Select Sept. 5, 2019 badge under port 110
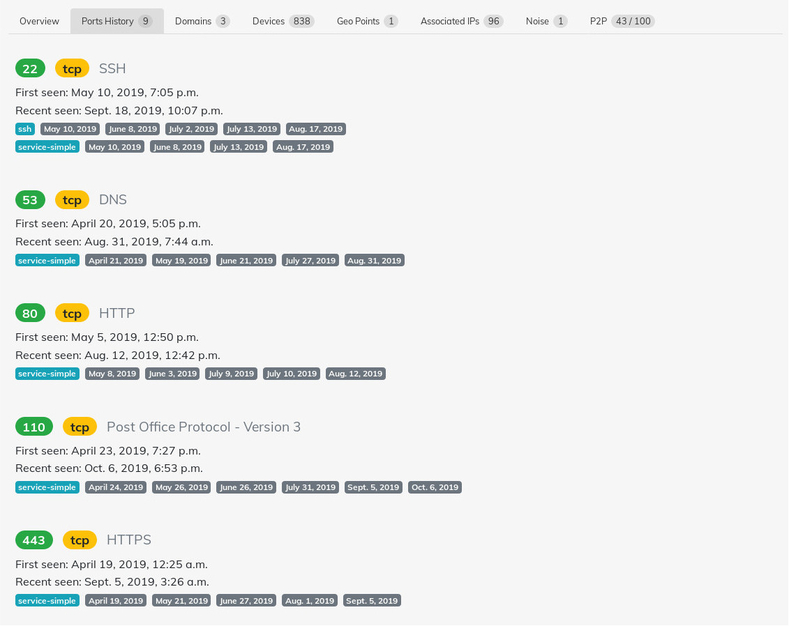Viewport: 789px width, 626px height. click(373, 487)
